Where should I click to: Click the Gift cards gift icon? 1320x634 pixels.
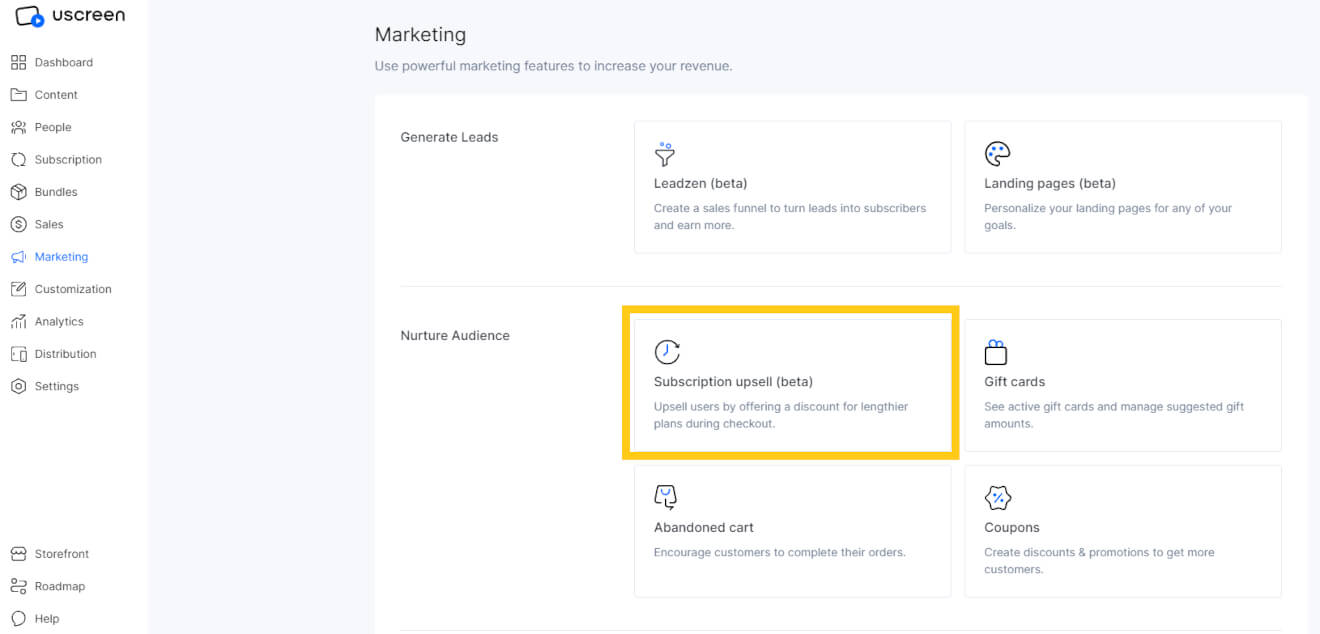(996, 352)
